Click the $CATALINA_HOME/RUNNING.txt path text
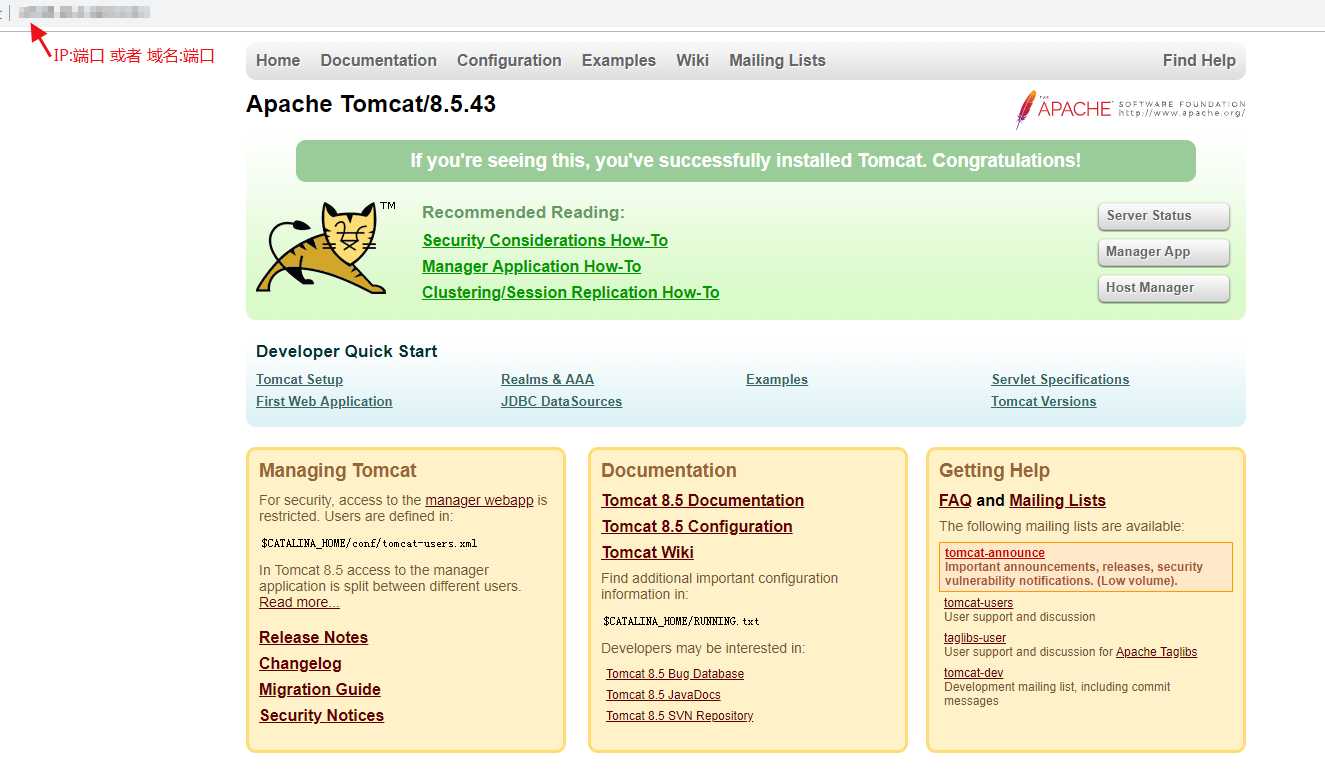The height and width of the screenshot is (780, 1325). (x=680, y=621)
